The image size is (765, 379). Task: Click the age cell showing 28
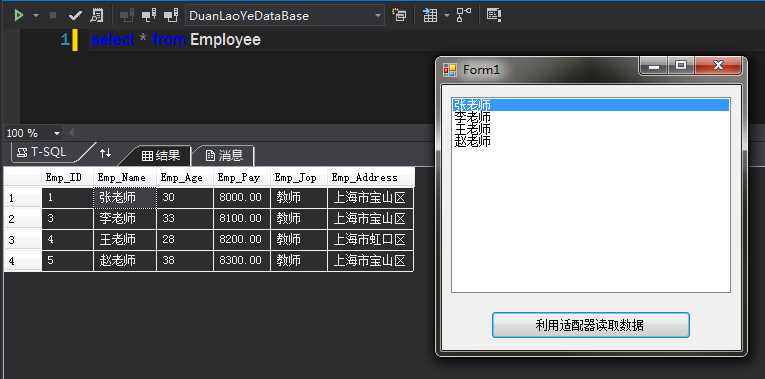tap(185, 240)
